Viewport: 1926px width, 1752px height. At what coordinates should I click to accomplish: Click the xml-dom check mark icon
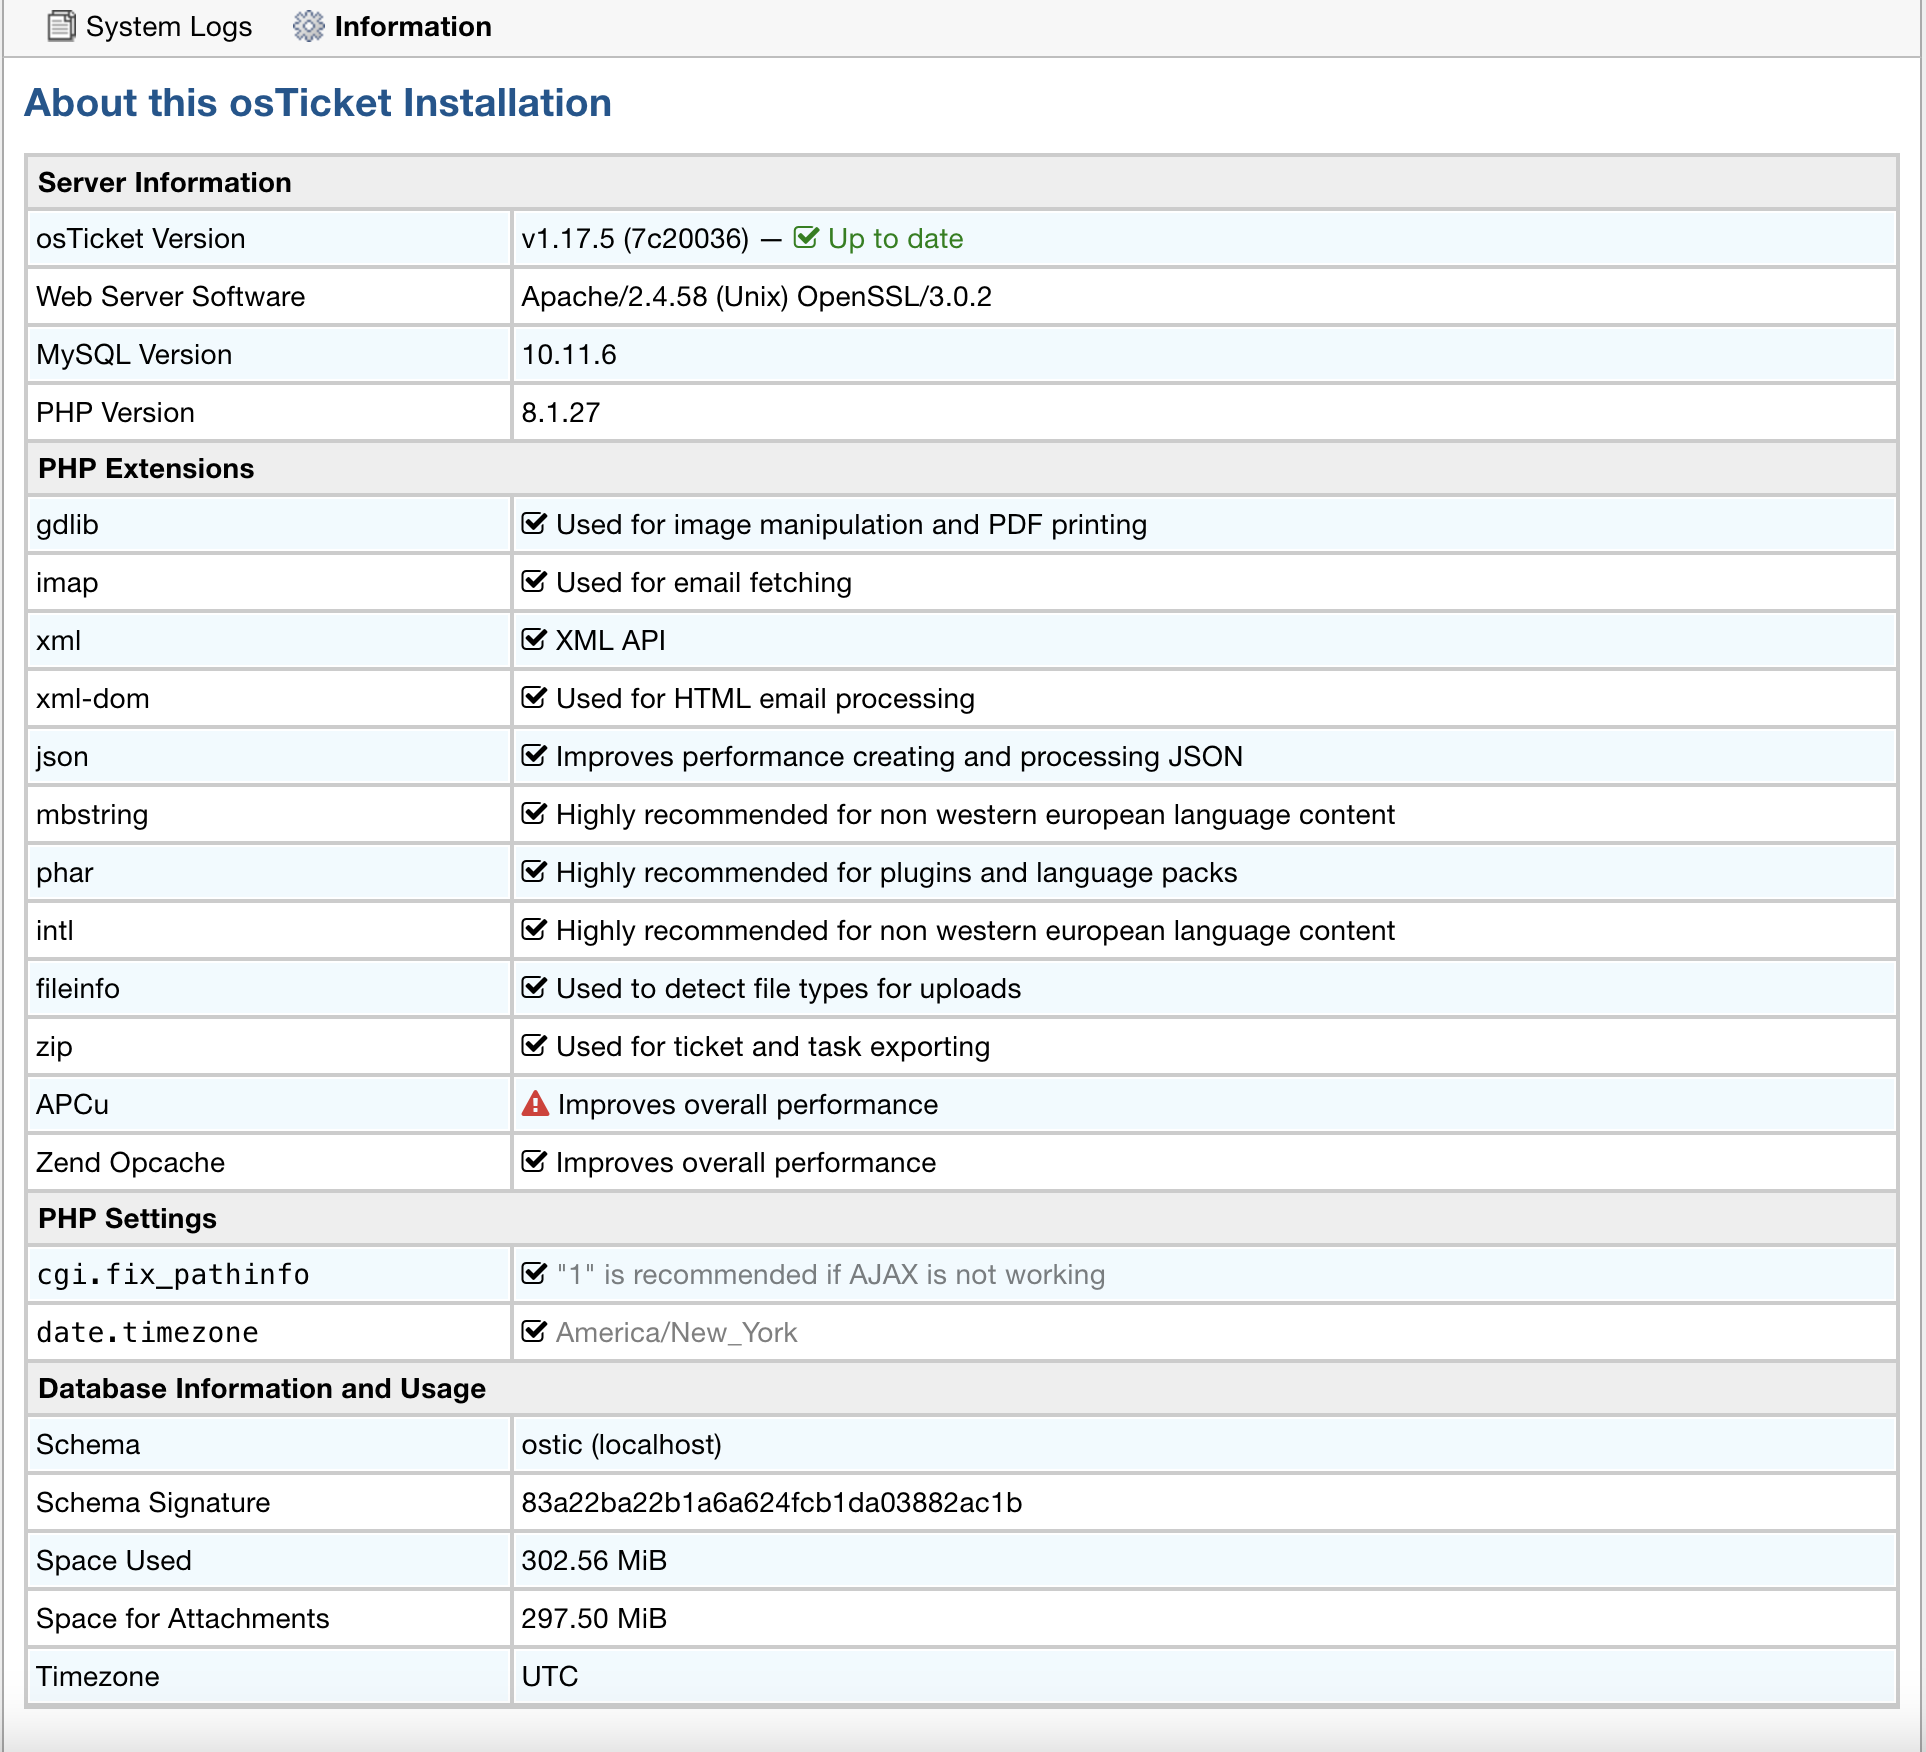click(534, 698)
